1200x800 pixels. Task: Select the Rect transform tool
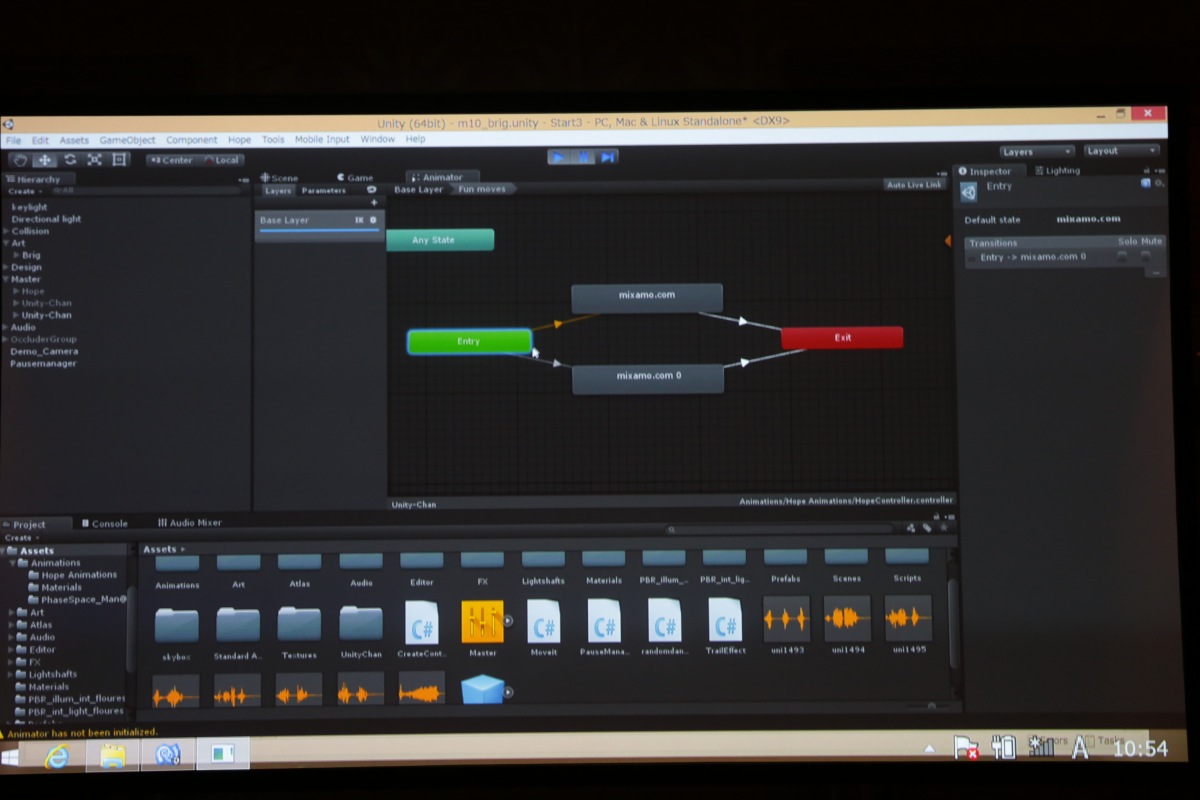coord(119,160)
